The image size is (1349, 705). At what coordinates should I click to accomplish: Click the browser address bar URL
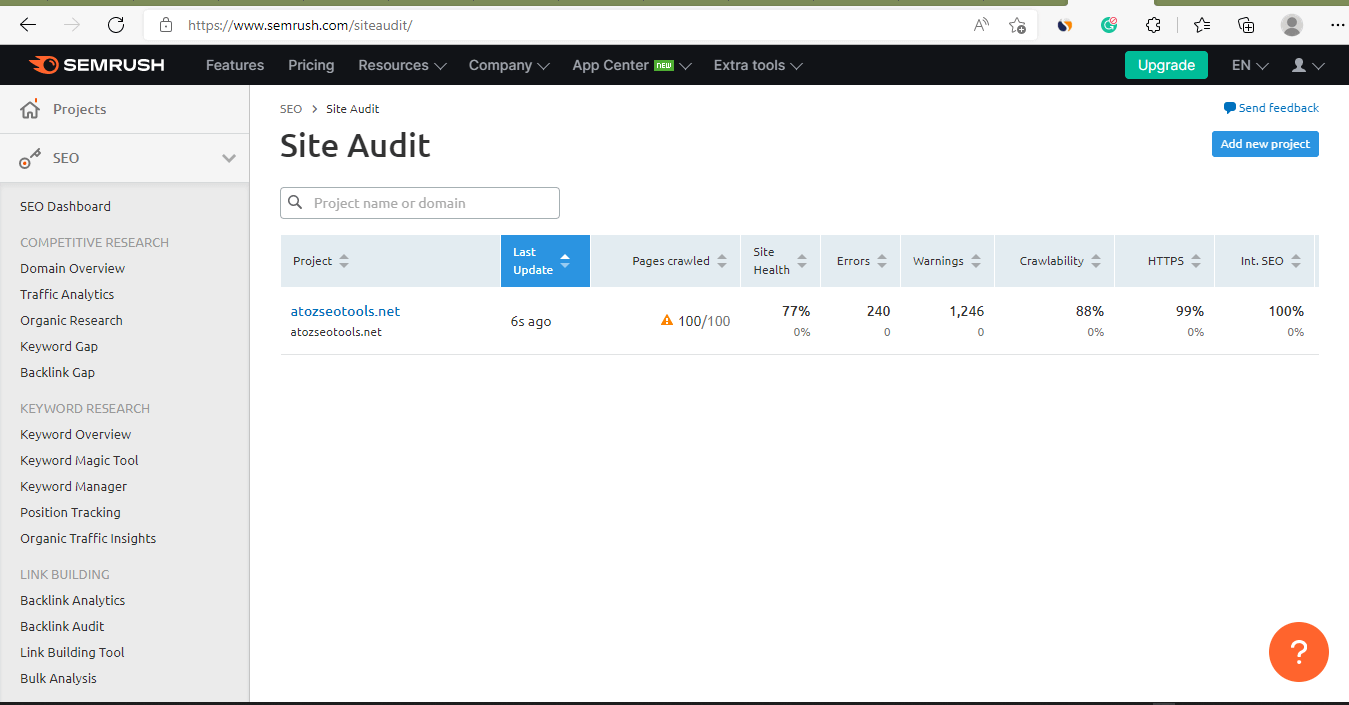[300, 25]
